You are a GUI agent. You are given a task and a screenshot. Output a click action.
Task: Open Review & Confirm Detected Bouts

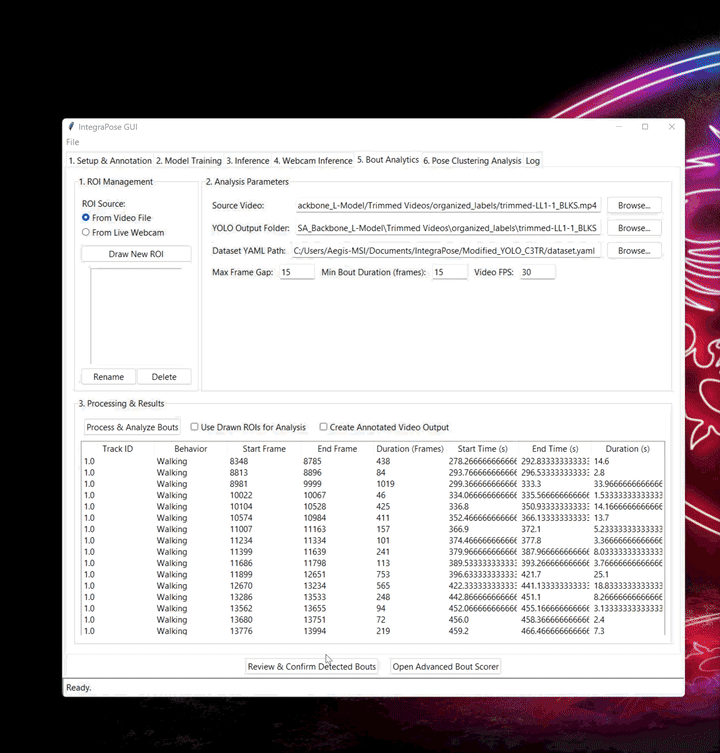(312, 667)
